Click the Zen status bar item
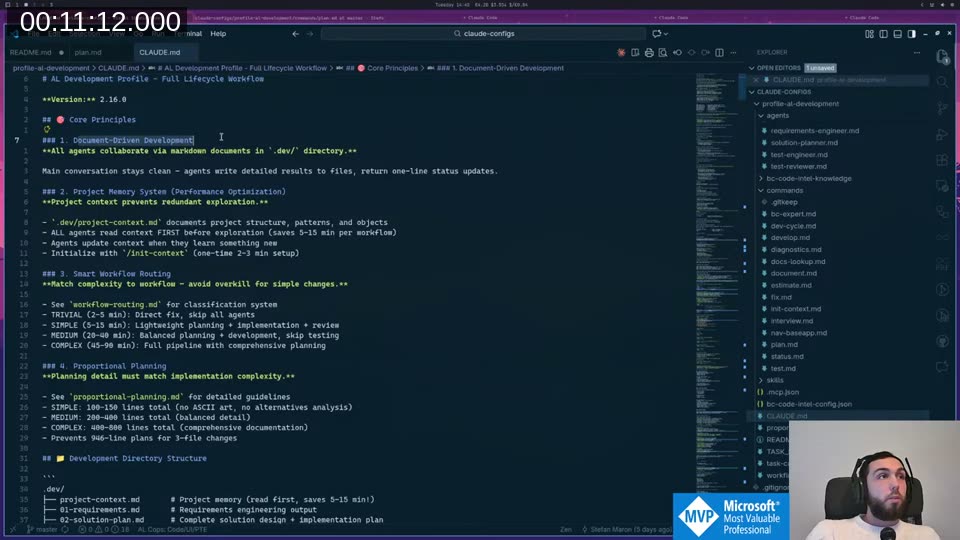The width and height of the screenshot is (960, 540). click(566, 530)
